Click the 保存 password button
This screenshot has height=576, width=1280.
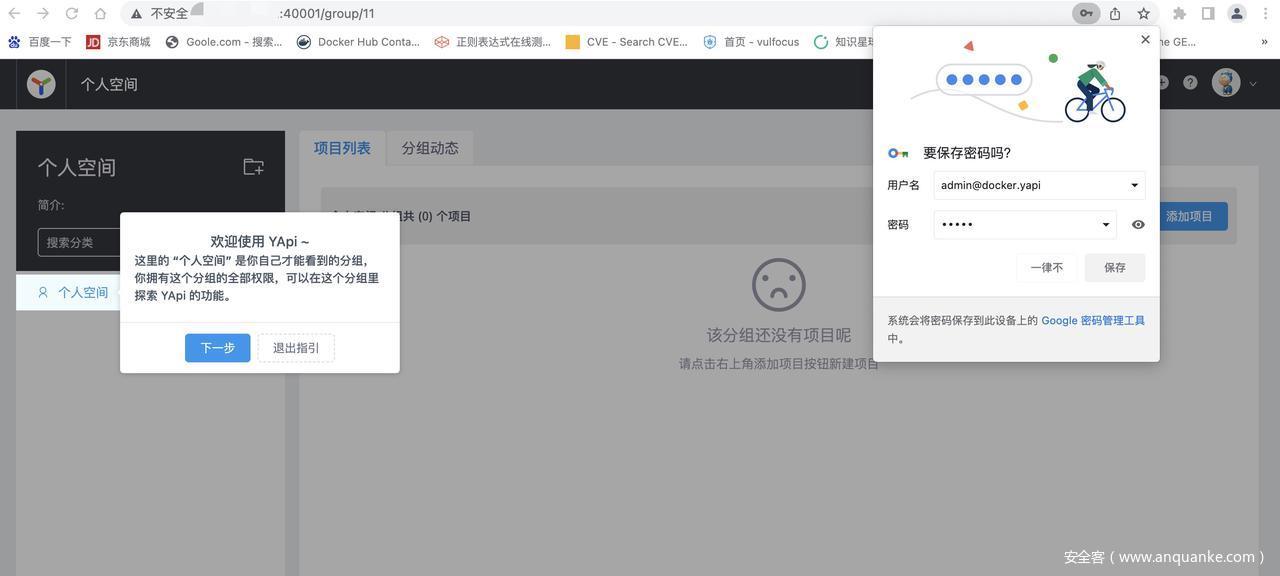click(1114, 268)
